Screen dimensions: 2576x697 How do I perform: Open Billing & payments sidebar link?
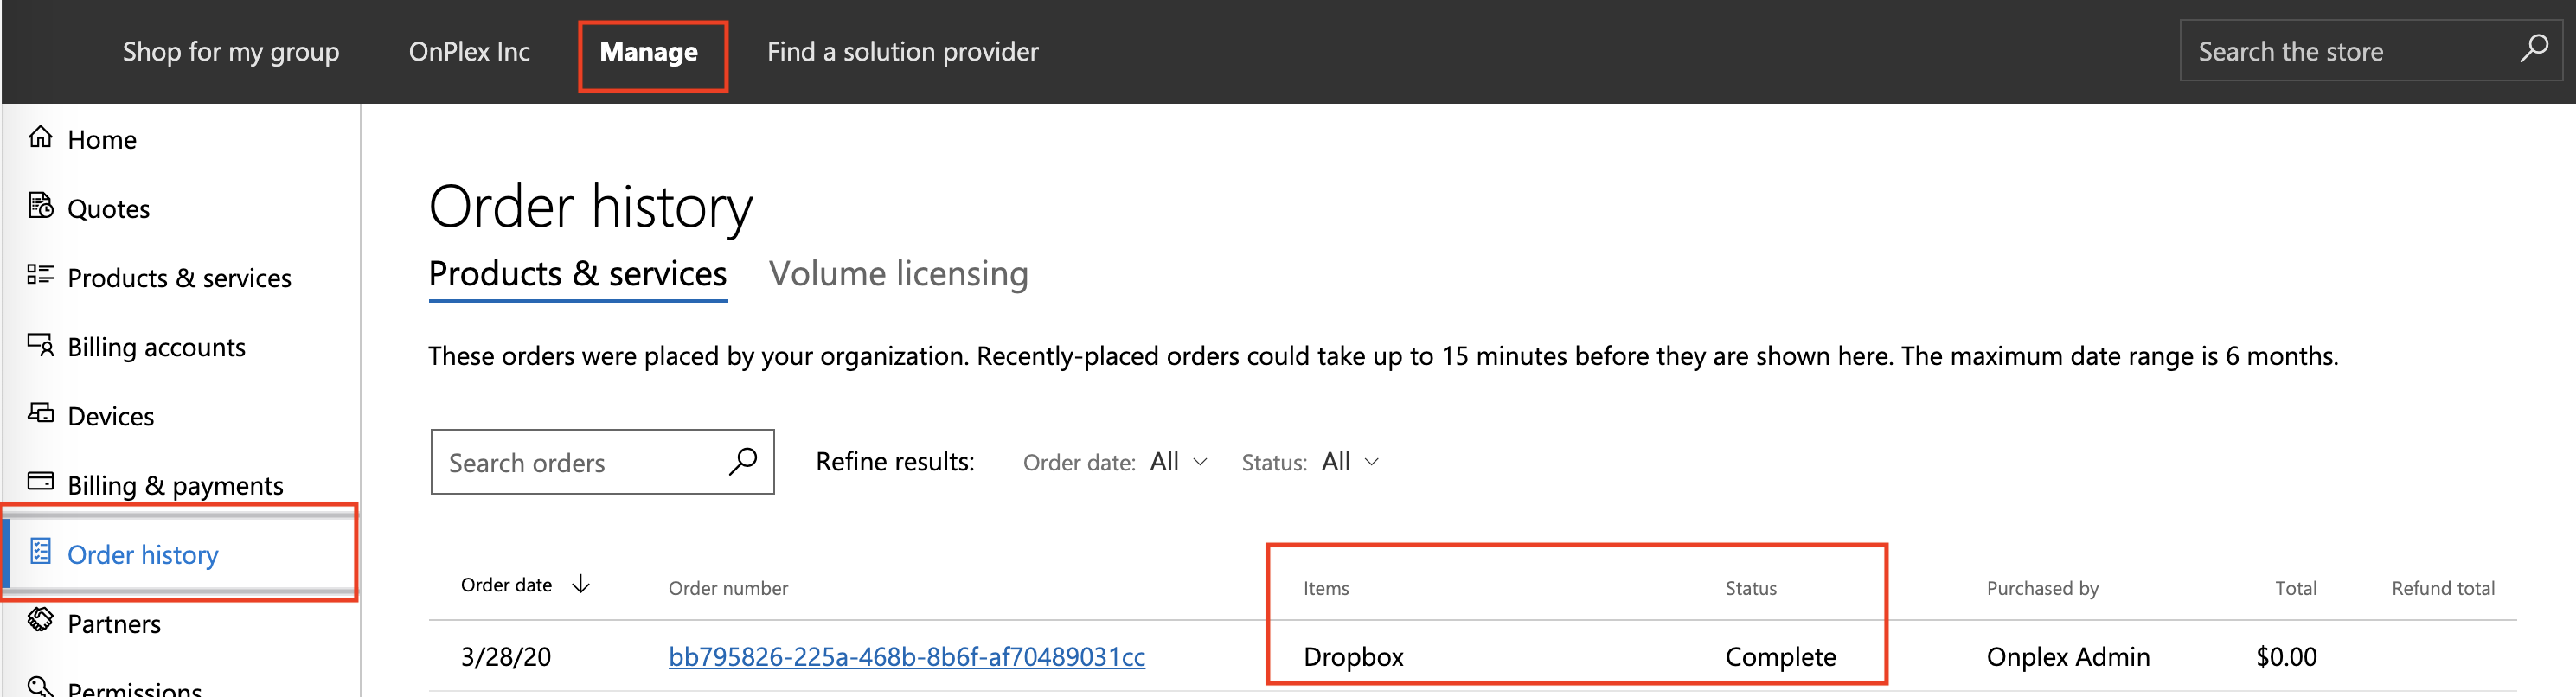tap(175, 485)
